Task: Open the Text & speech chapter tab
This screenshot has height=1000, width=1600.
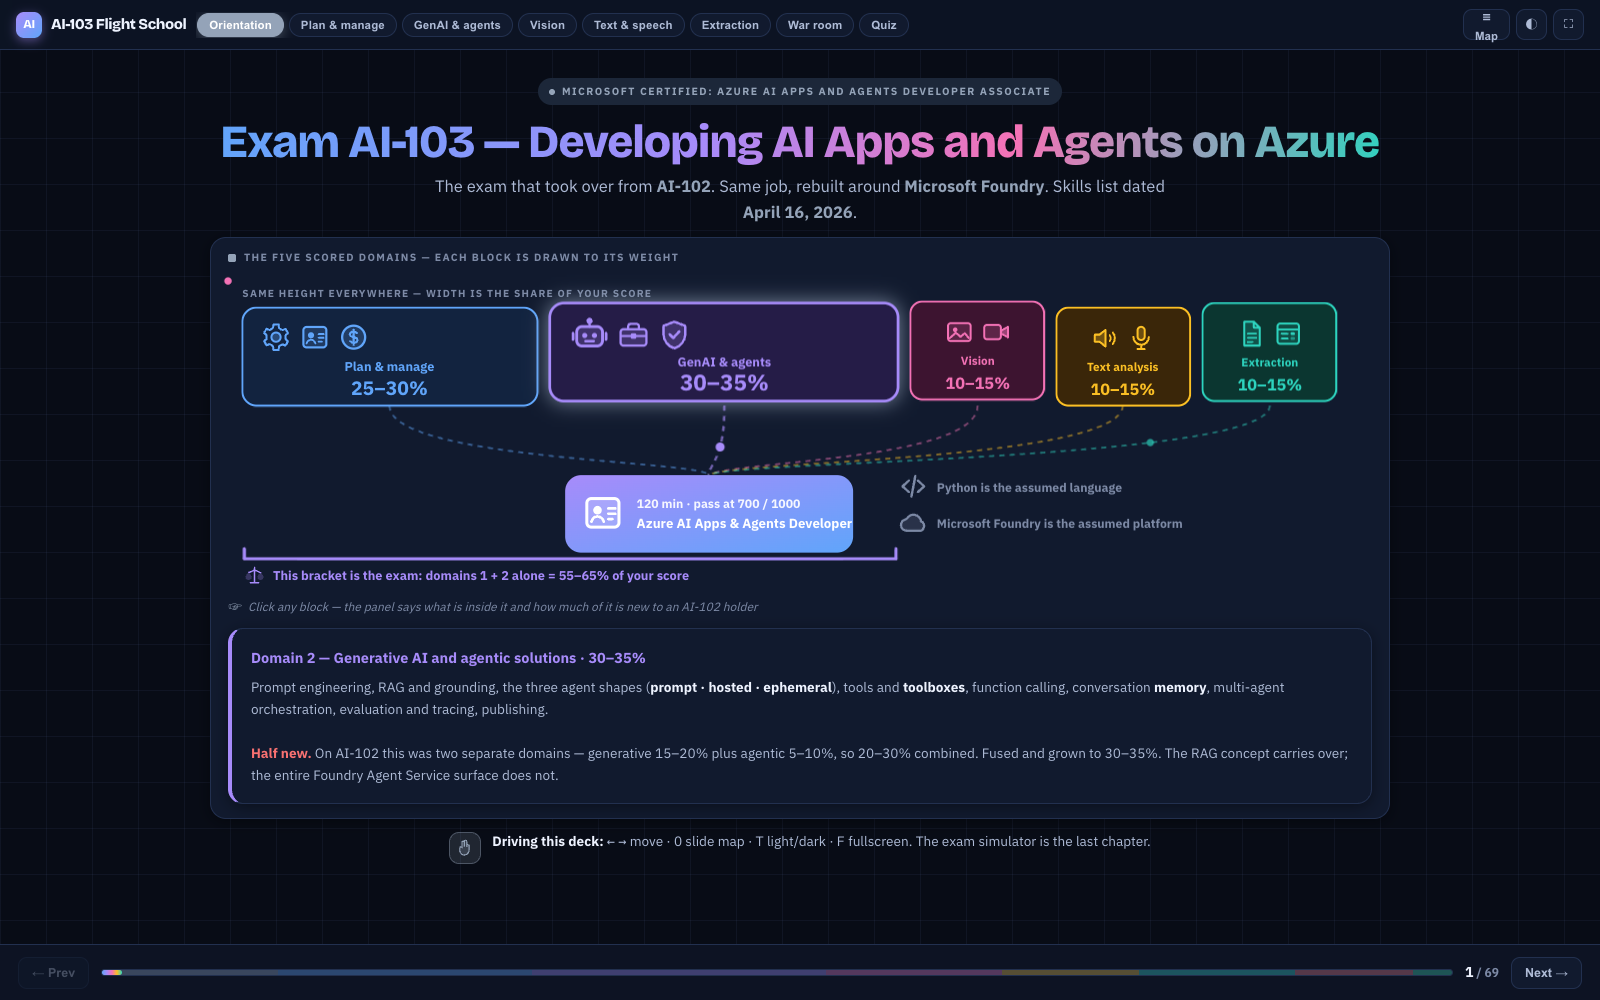Action: (633, 25)
